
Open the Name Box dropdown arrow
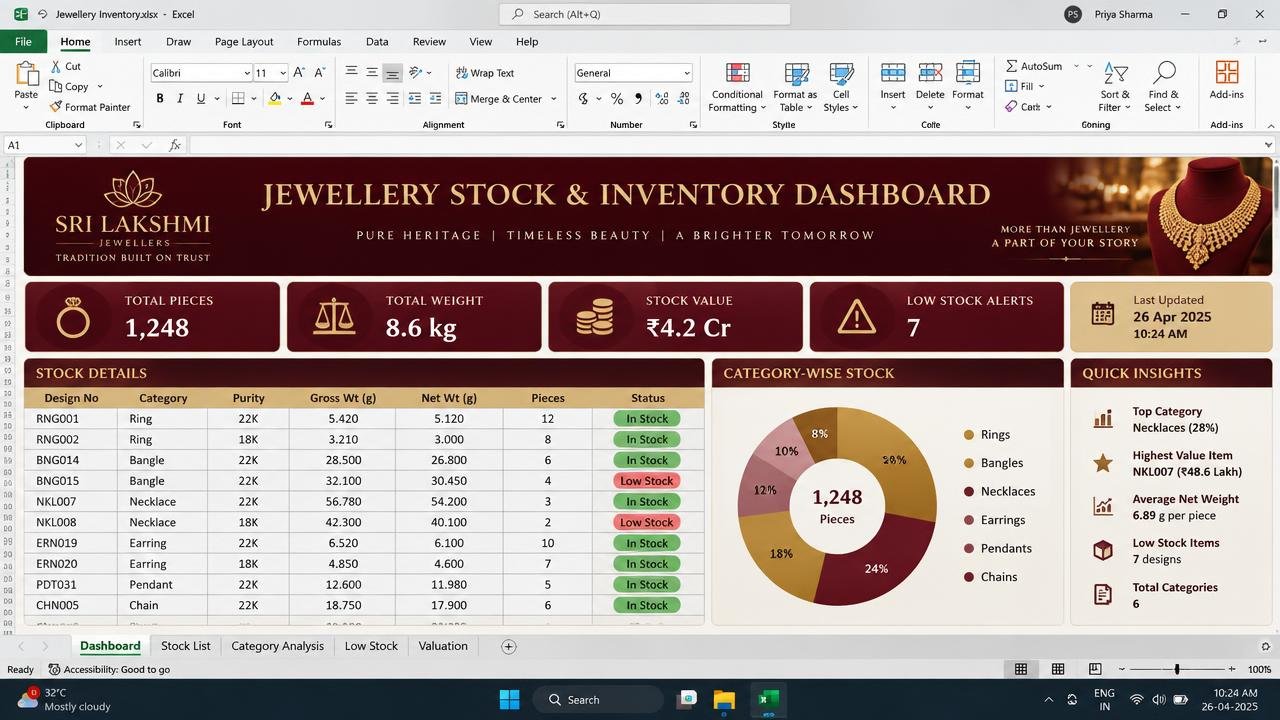coord(78,145)
